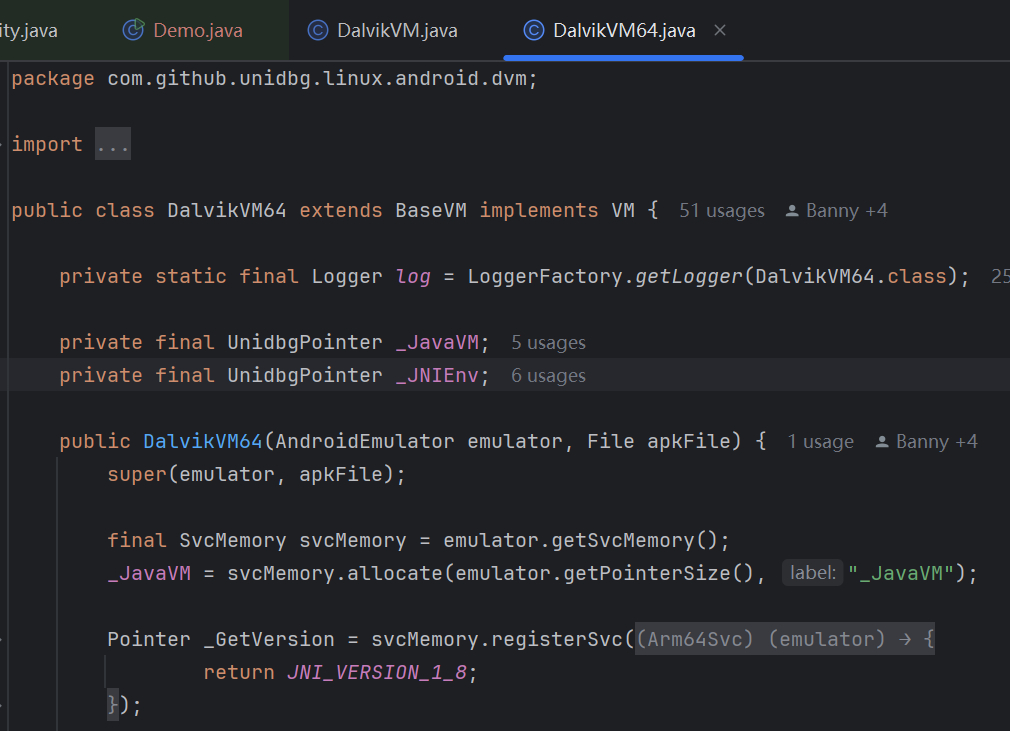Image resolution: width=1010 pixels, height=731 pixels.
Task: Click the VM interface name after implements
Action: click(623, 211)
